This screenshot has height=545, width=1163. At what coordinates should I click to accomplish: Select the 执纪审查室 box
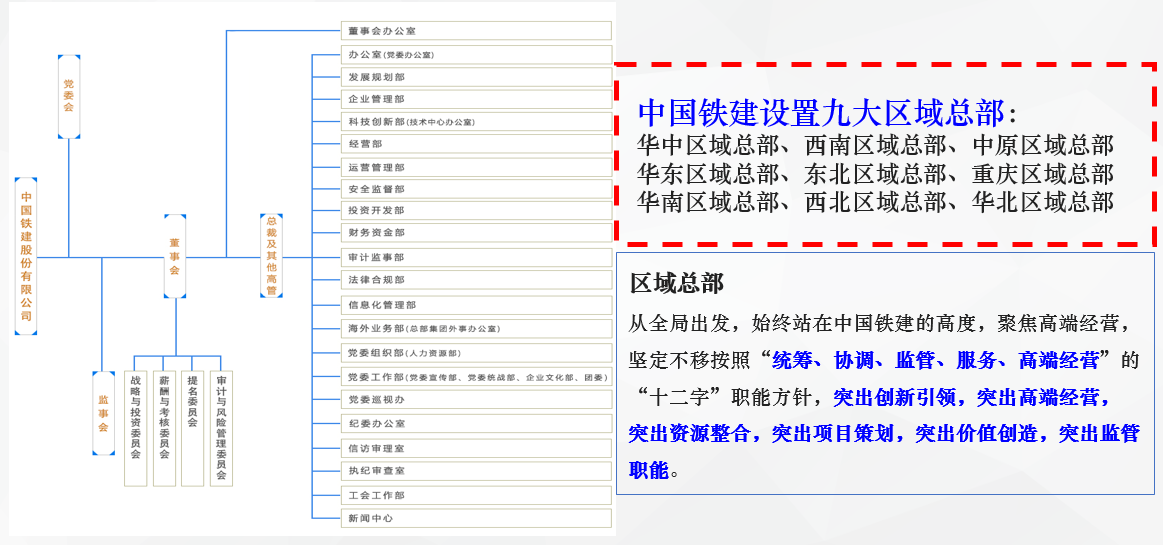pos(476,471)
